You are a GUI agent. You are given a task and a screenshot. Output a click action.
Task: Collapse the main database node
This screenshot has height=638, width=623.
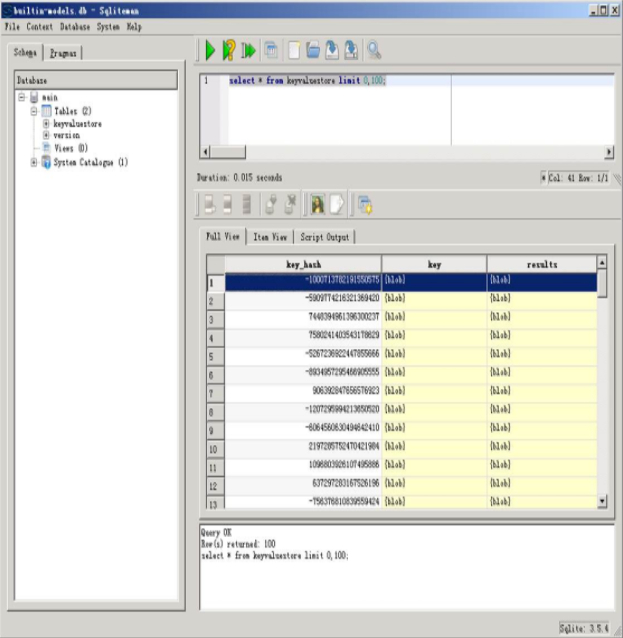(22, 97)
